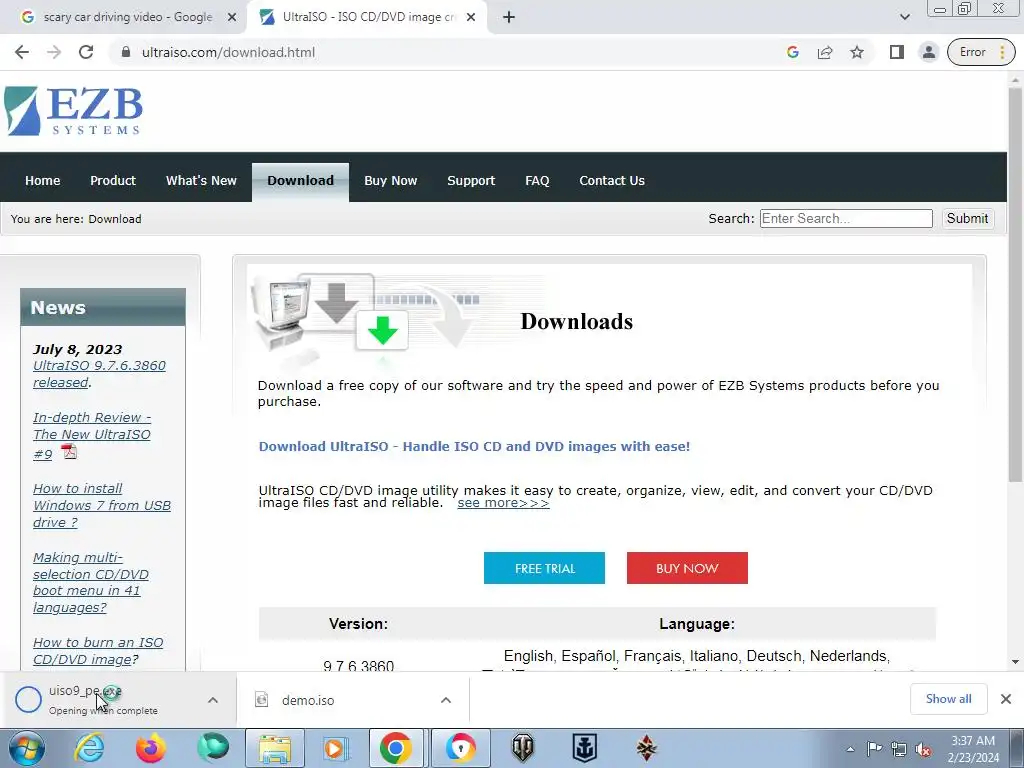This screenshot has height=768, width=1024.
Task: Open the Support menu item
Action: click(x=471, y=181)
